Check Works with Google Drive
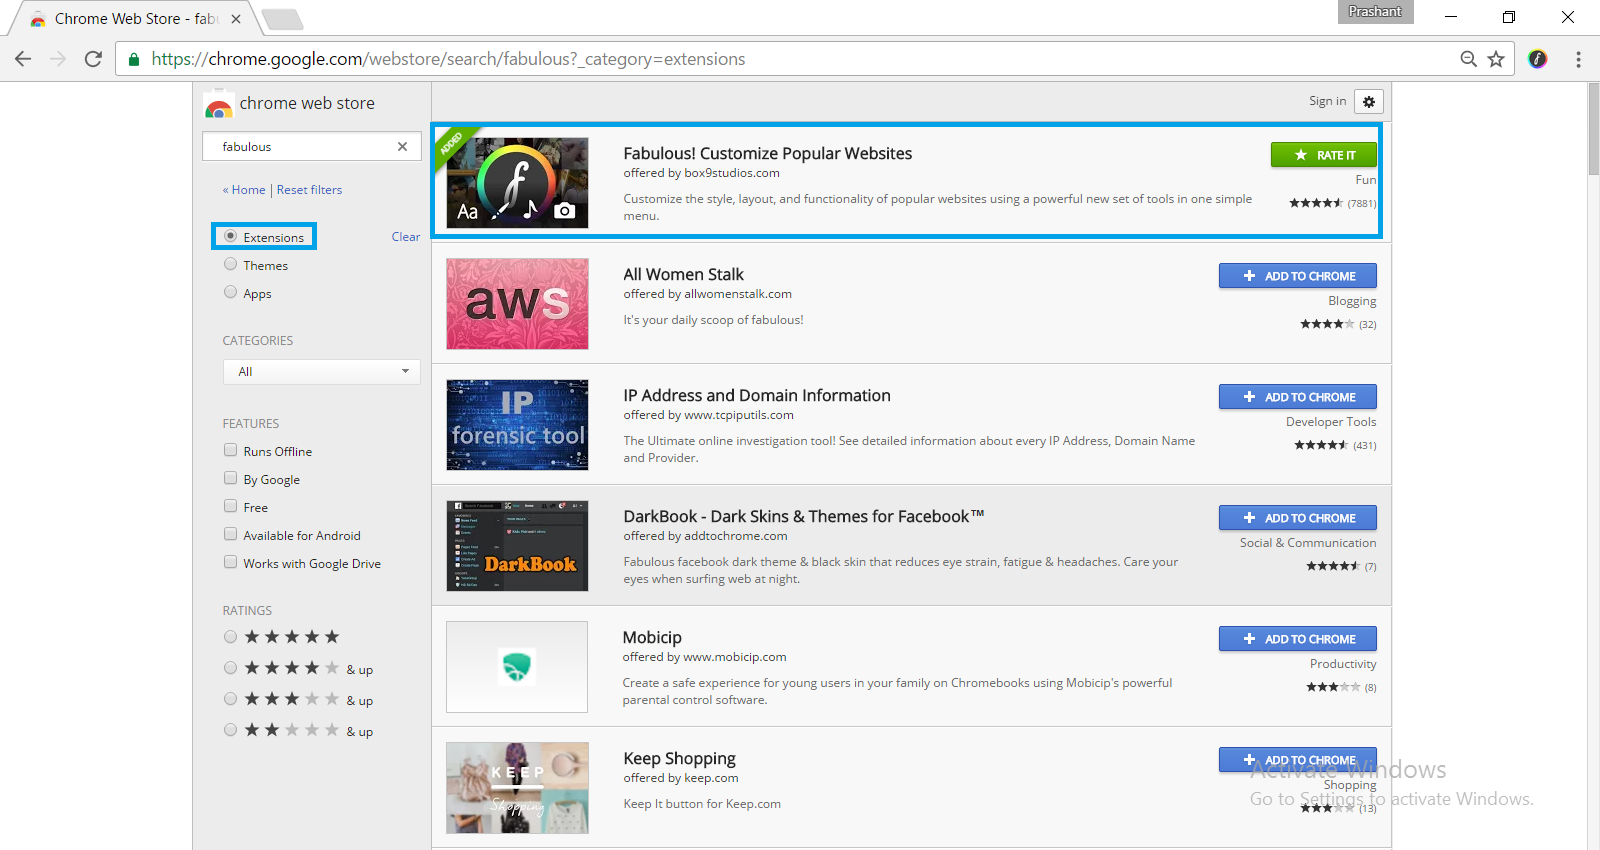 [x=231, y=562]
